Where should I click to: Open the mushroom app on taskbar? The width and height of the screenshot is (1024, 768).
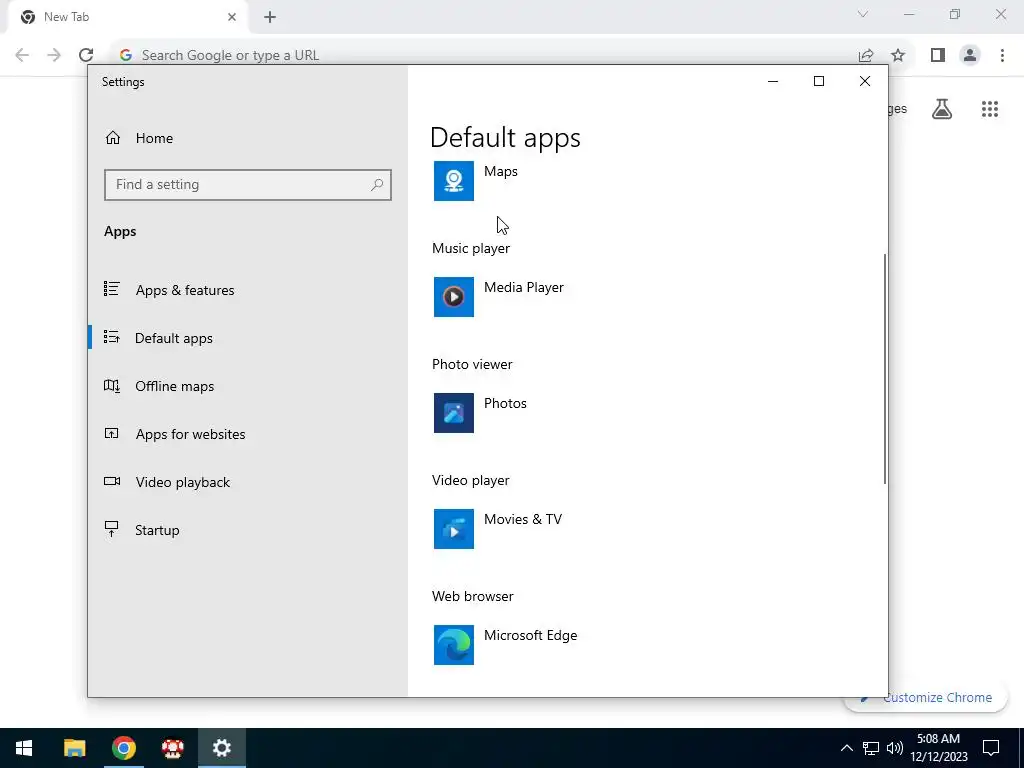click(172, 748)
